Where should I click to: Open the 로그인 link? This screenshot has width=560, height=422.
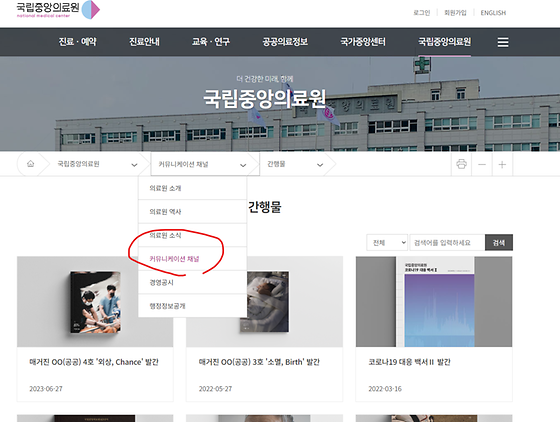pos(422,13)
